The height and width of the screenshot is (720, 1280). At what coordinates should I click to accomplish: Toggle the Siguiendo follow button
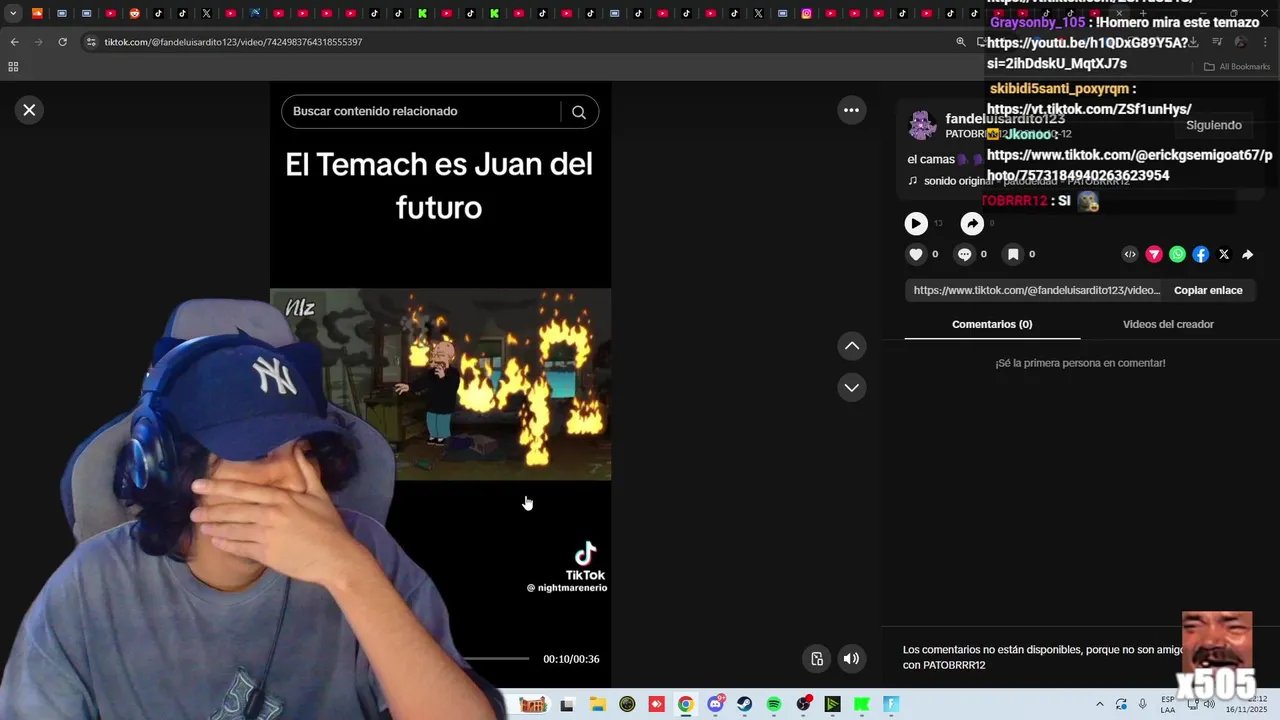[x=1213, y=125]
